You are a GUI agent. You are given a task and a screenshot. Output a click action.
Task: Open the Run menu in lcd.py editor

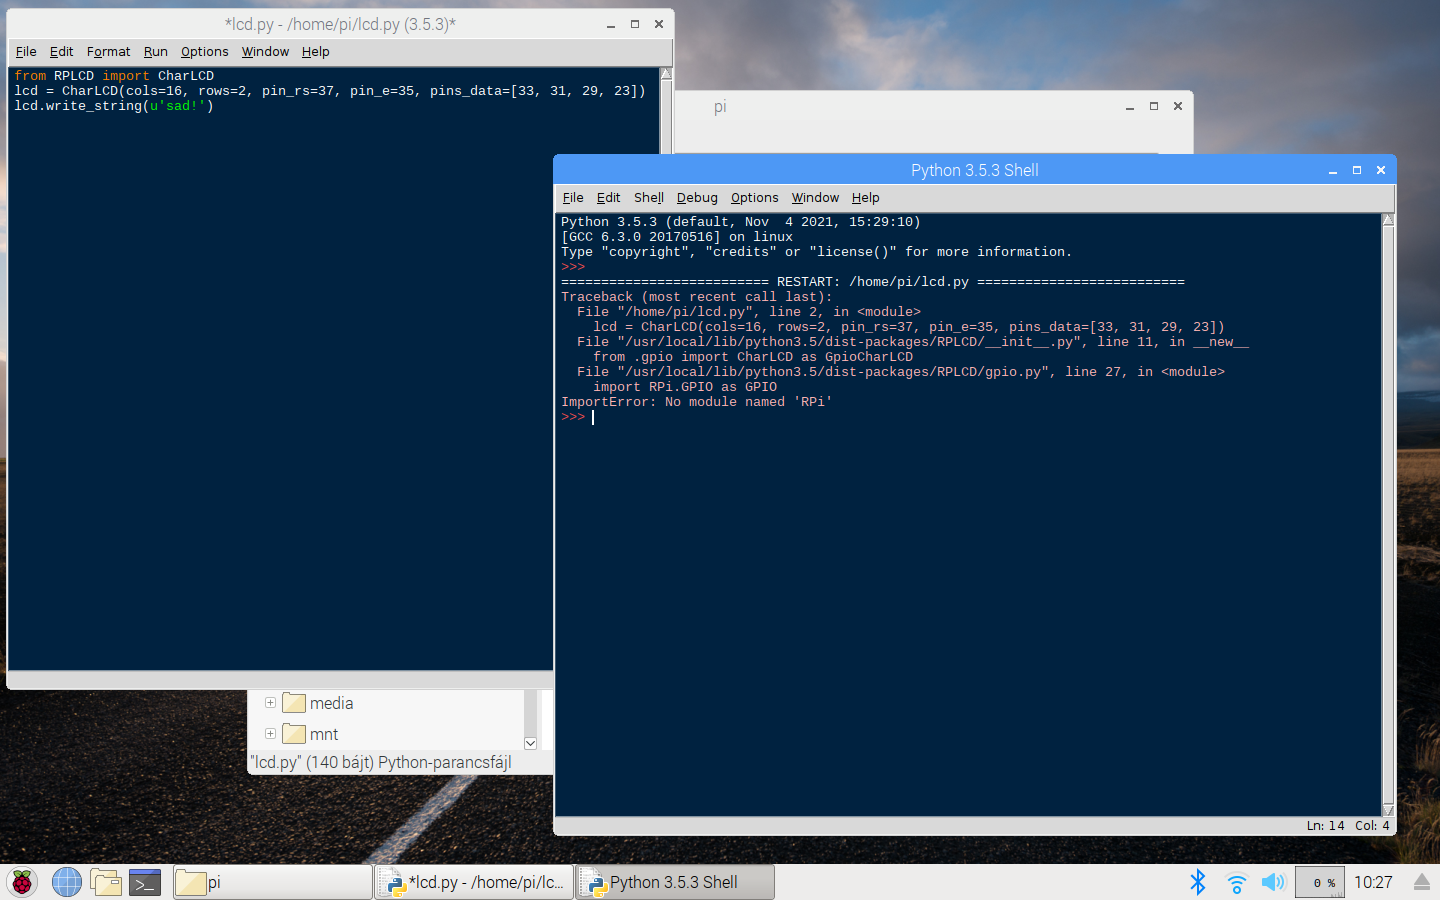pos(155,52)
